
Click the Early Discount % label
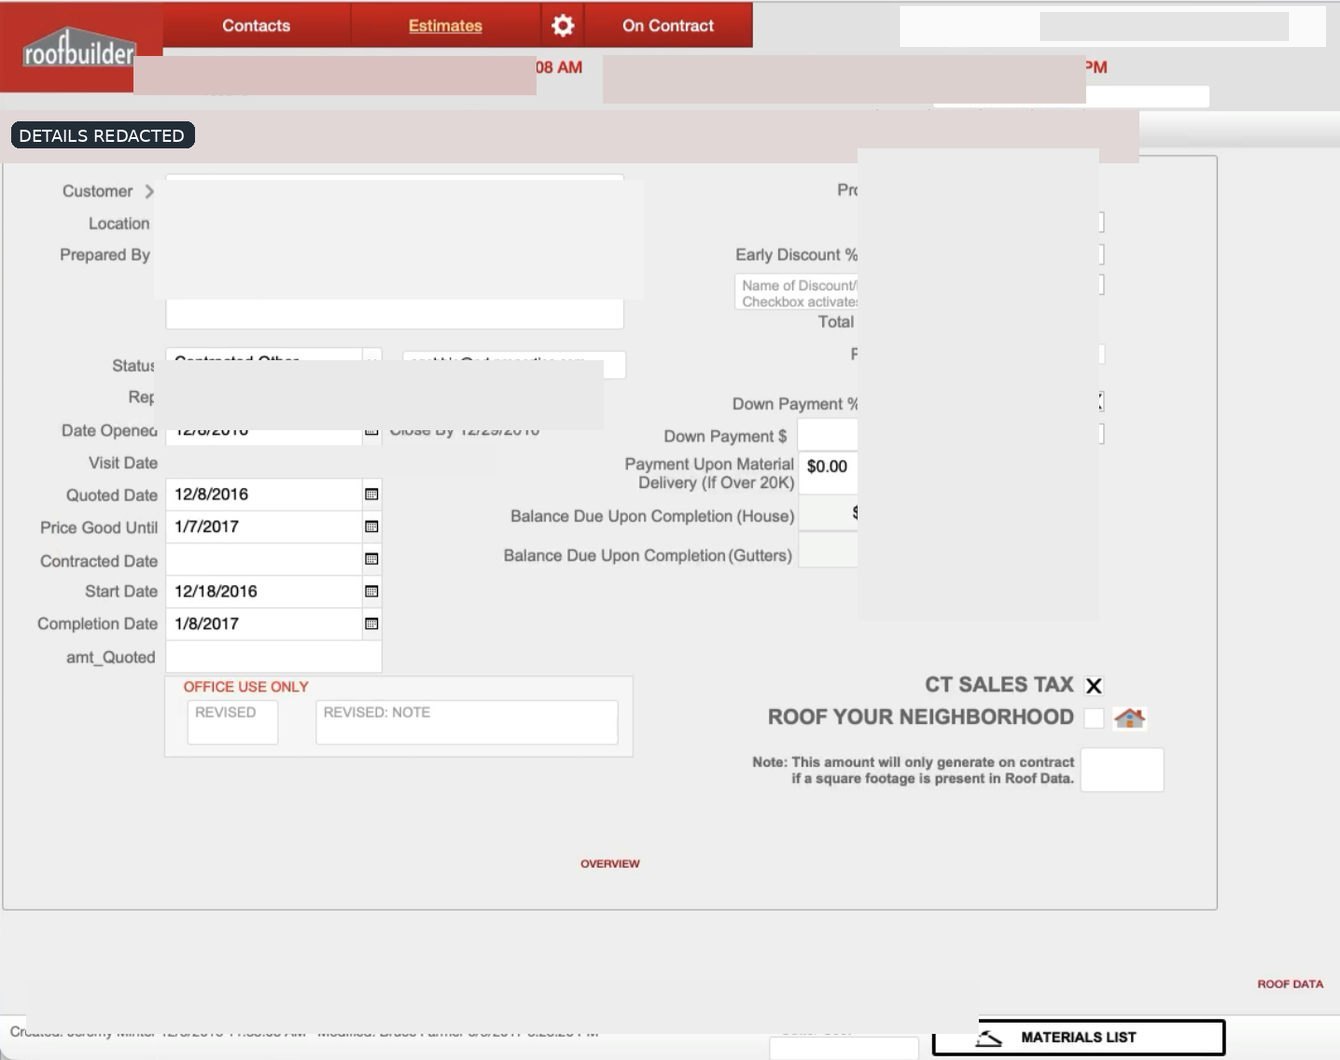[x=796, y=255]
